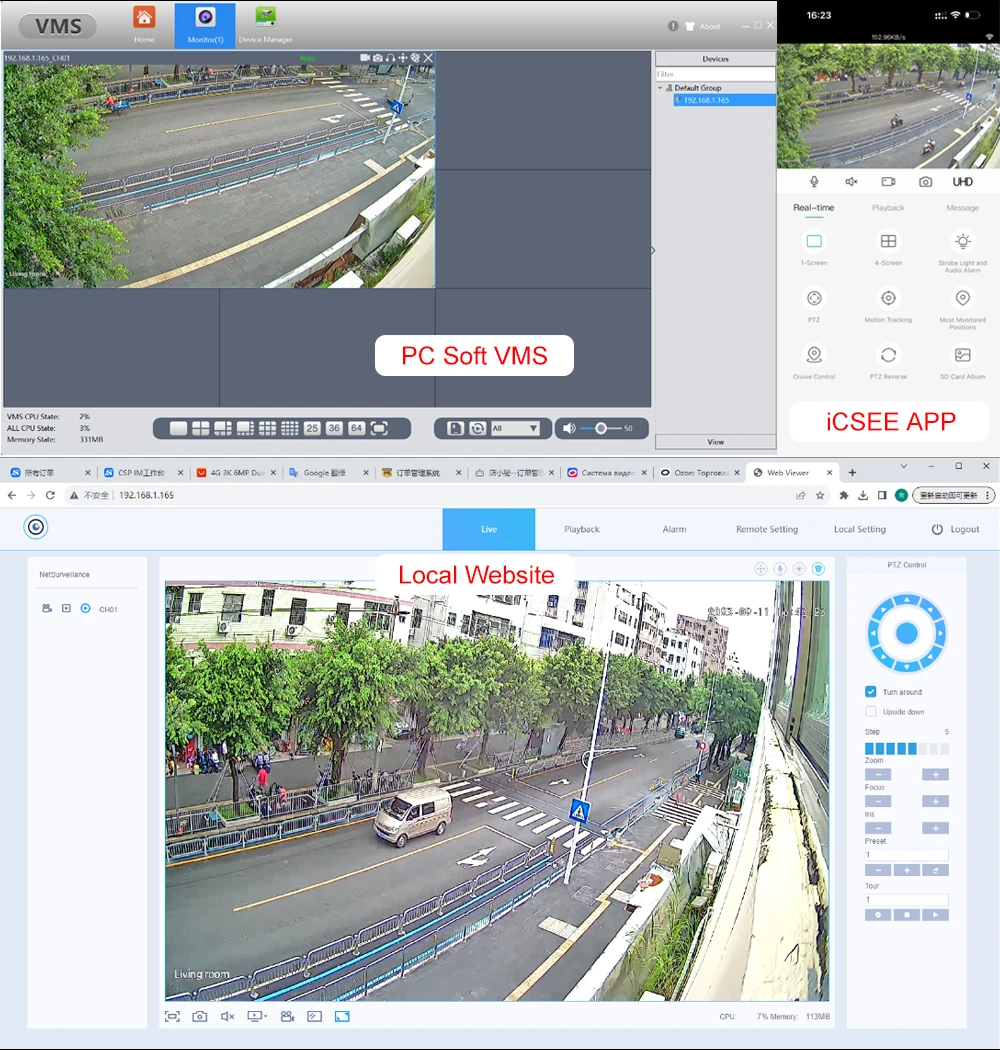Toggle full-window stretch icon below Web Viewer video

(342, 1017)
